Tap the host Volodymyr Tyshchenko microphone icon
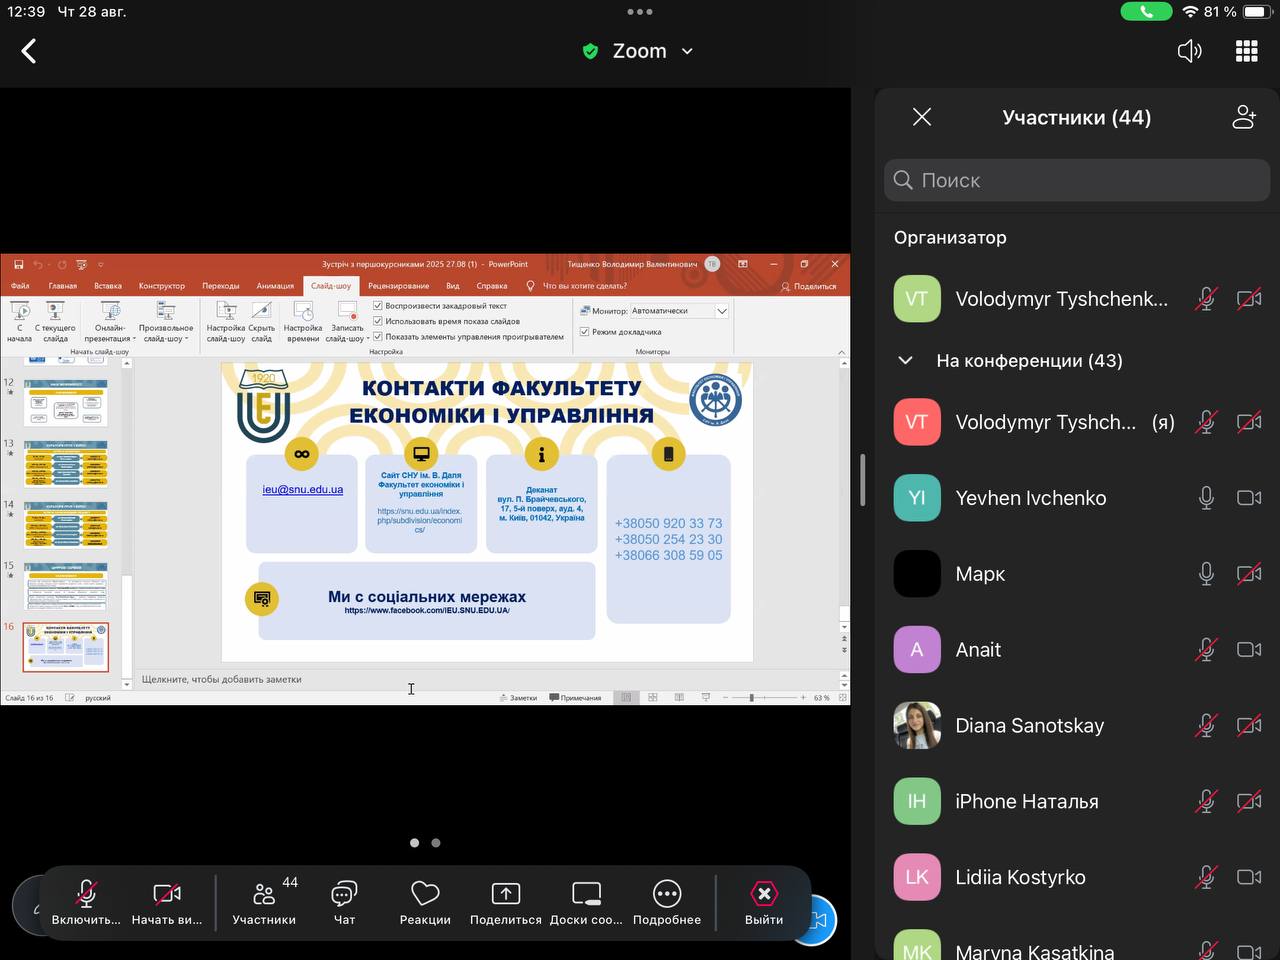 click(x=1207, y=299)
